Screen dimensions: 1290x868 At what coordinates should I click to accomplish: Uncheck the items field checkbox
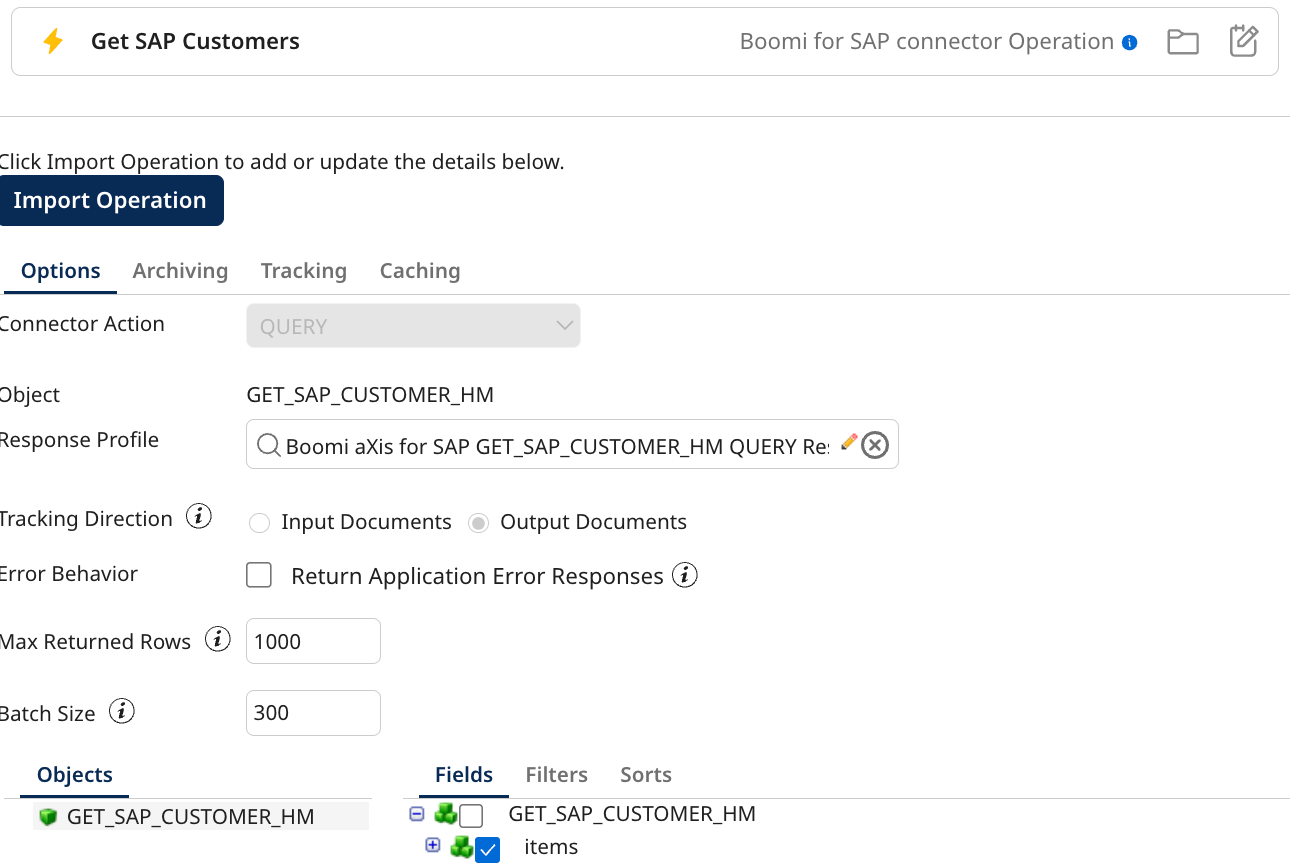click(487, 847)
